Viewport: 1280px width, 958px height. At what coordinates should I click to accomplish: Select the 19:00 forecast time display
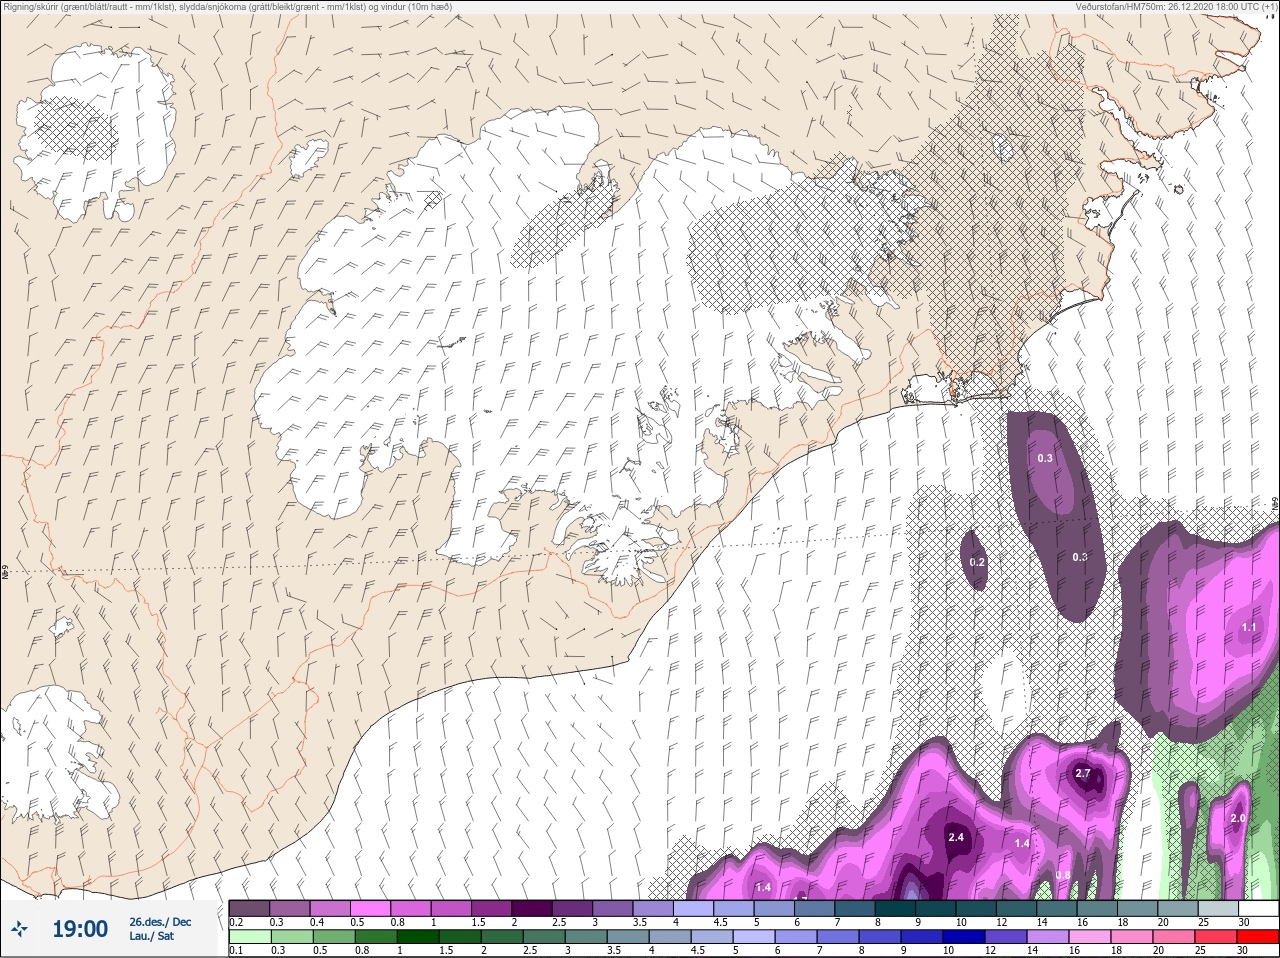tap(80, 929)
